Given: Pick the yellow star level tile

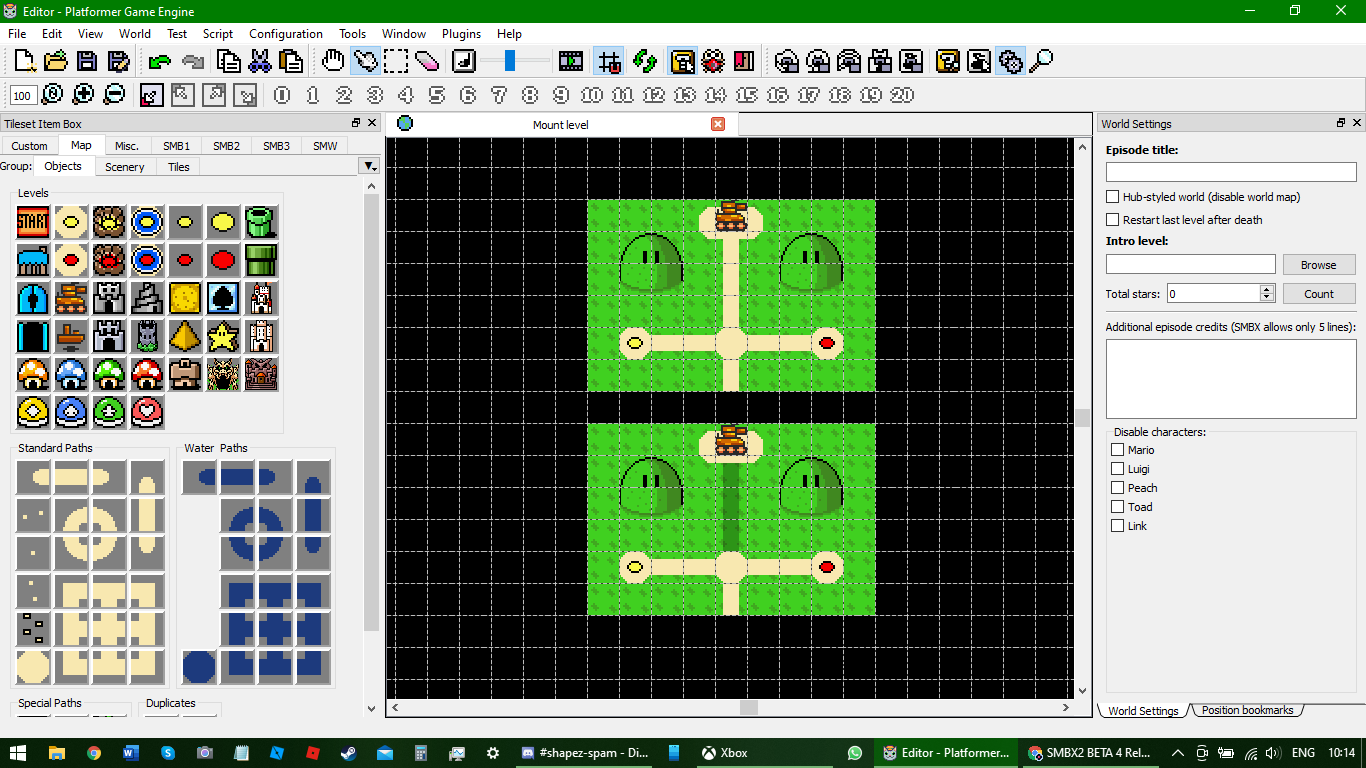Looking at the screenshot, I should (223, 336).
